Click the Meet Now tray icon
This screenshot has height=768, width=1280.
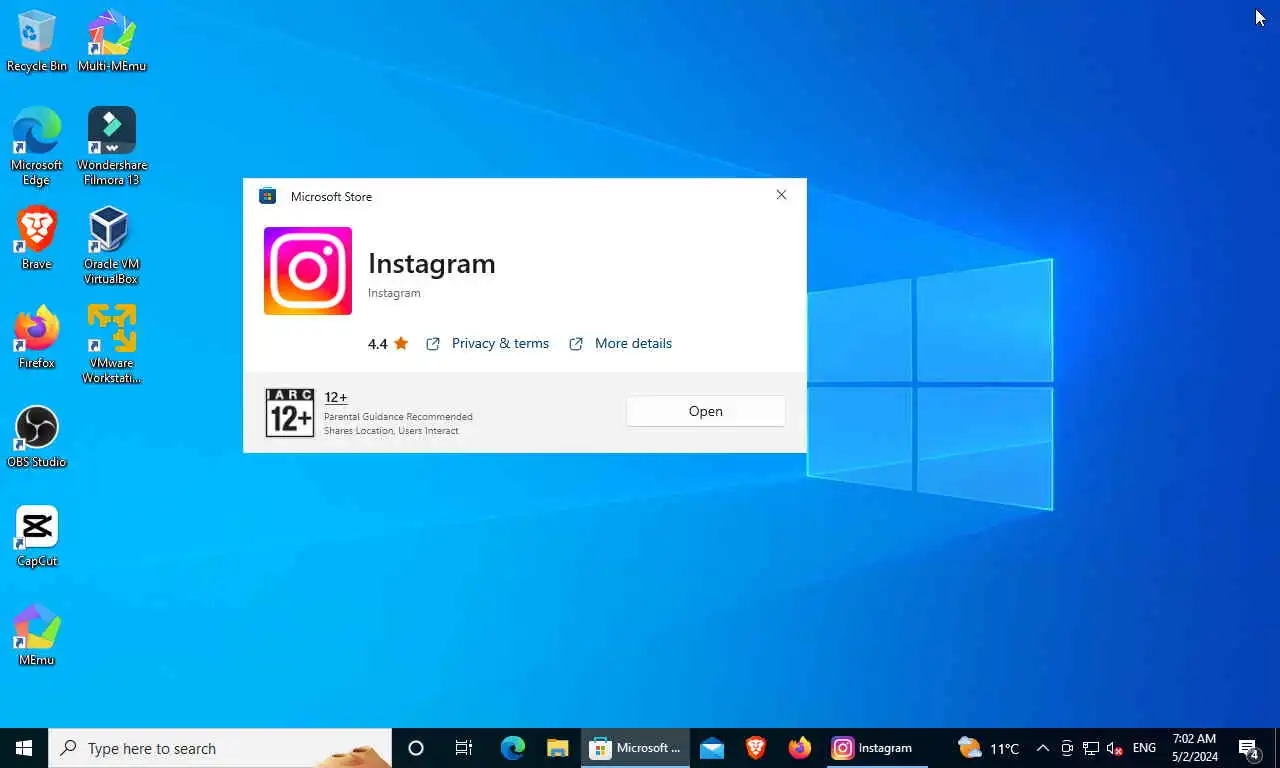pos(1067,748)
